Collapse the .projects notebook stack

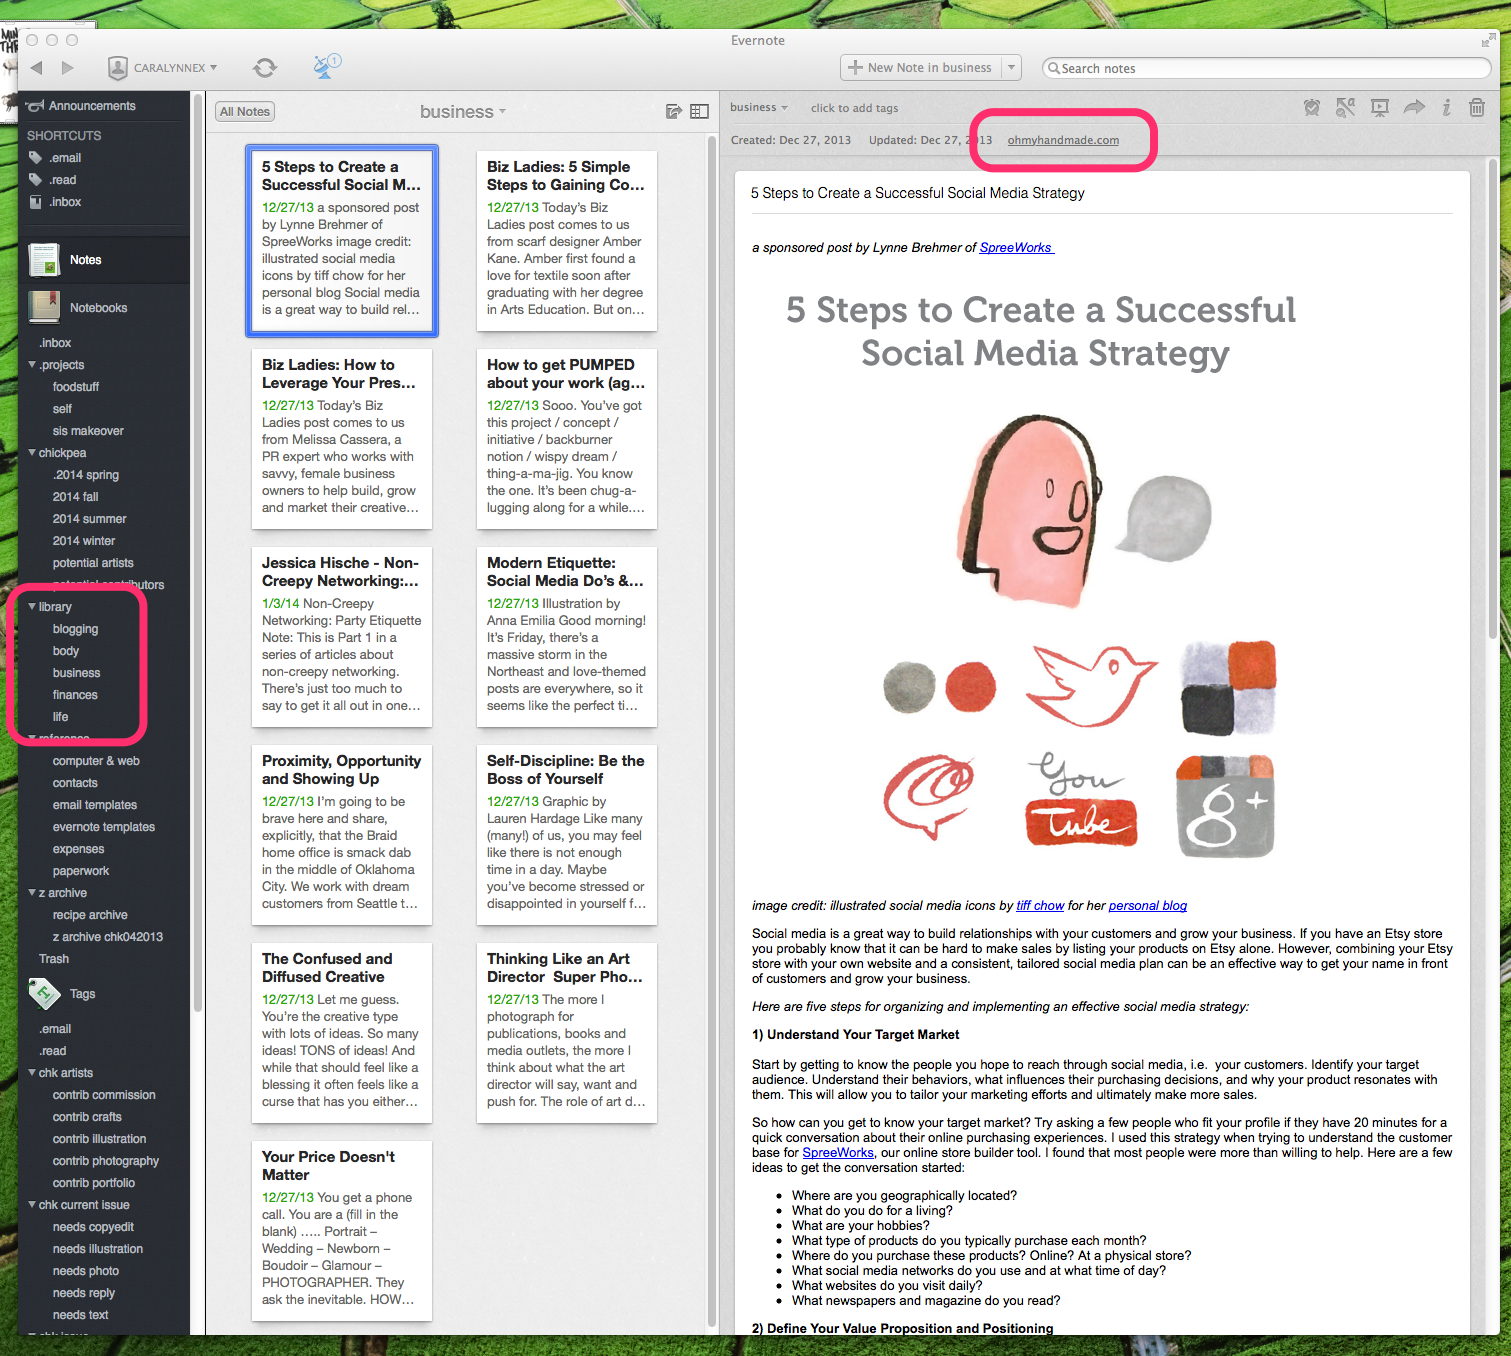point(32,365)
